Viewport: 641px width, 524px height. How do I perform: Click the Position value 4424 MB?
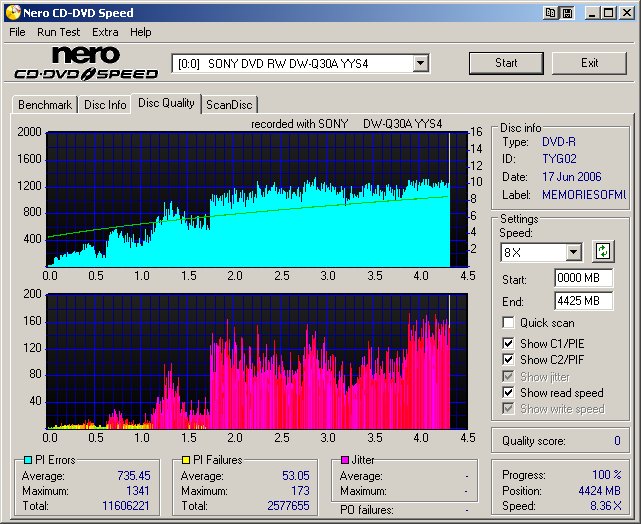[600, 490]
